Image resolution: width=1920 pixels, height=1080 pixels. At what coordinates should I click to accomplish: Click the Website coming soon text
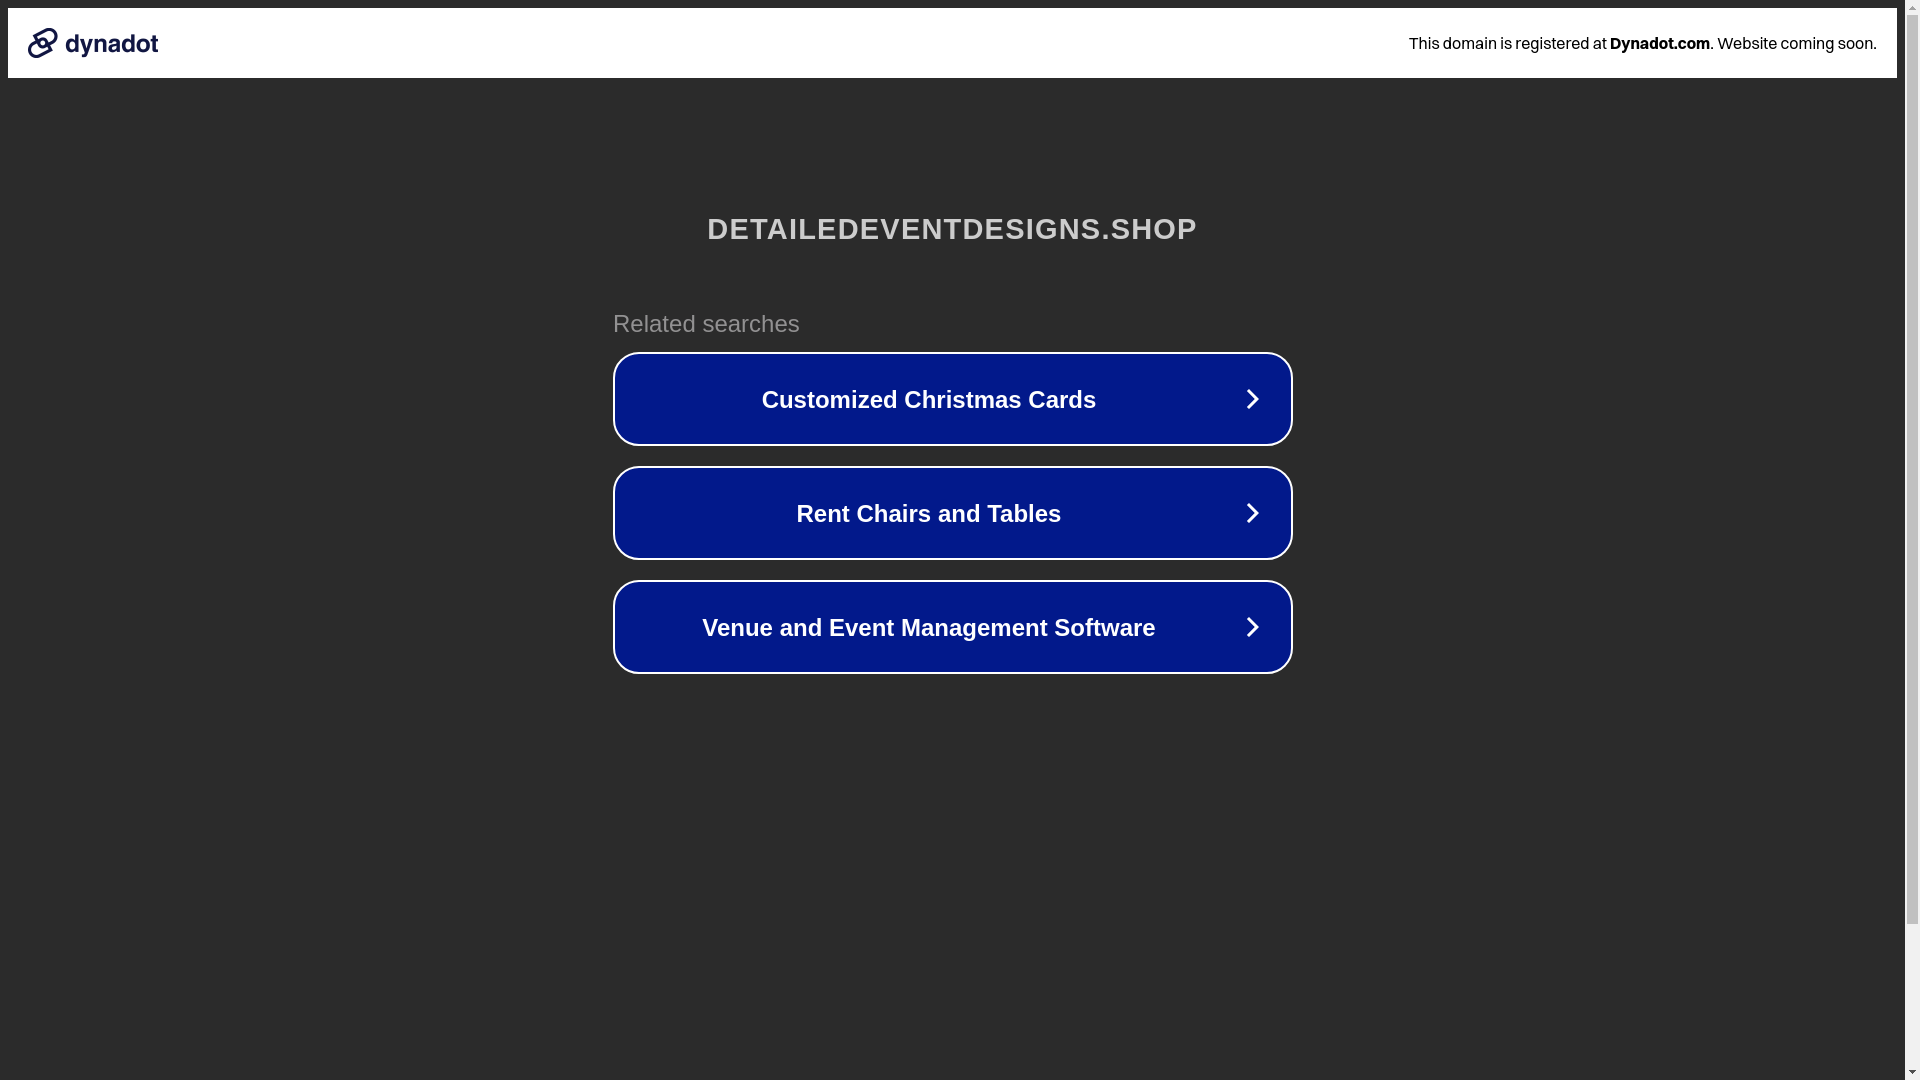[1796, 43]
